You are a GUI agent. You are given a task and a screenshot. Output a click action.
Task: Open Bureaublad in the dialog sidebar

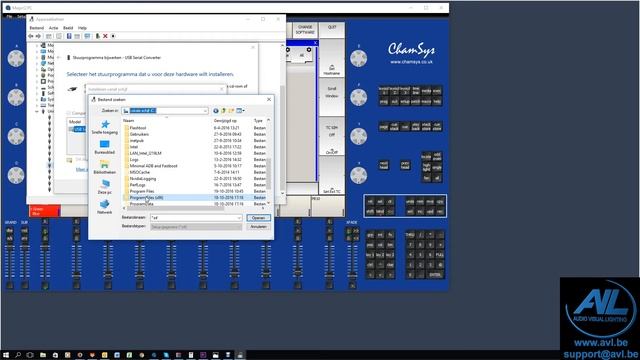[x=104, y=147]
